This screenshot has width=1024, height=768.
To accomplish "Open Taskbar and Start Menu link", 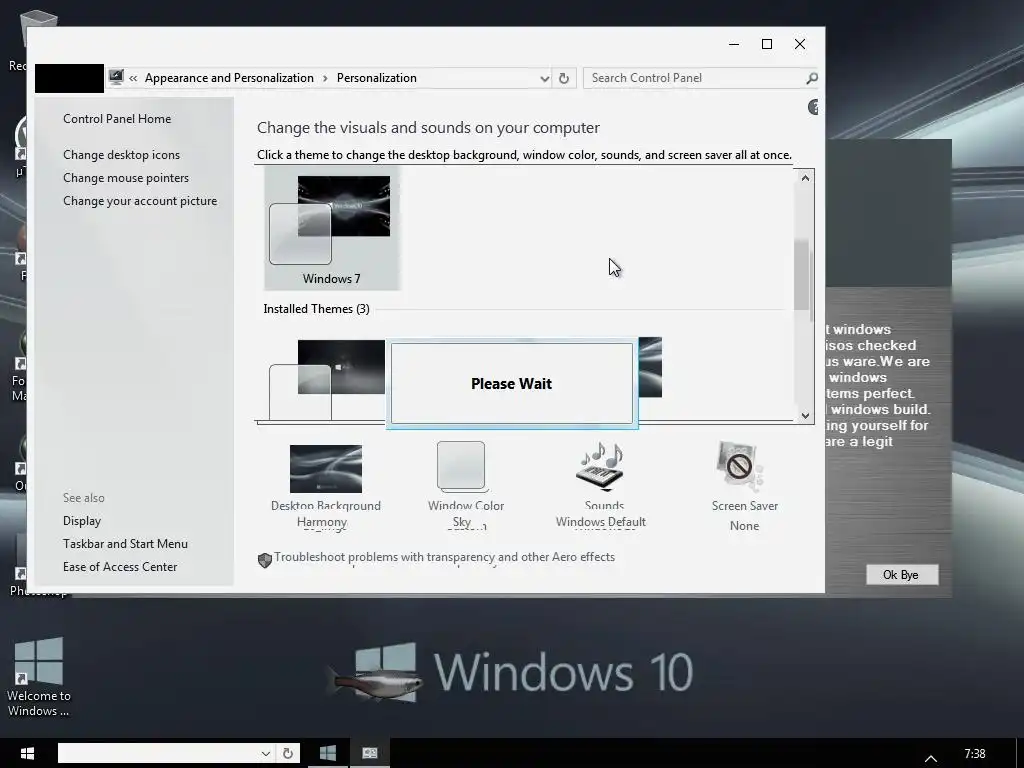I will pos(125,543).
